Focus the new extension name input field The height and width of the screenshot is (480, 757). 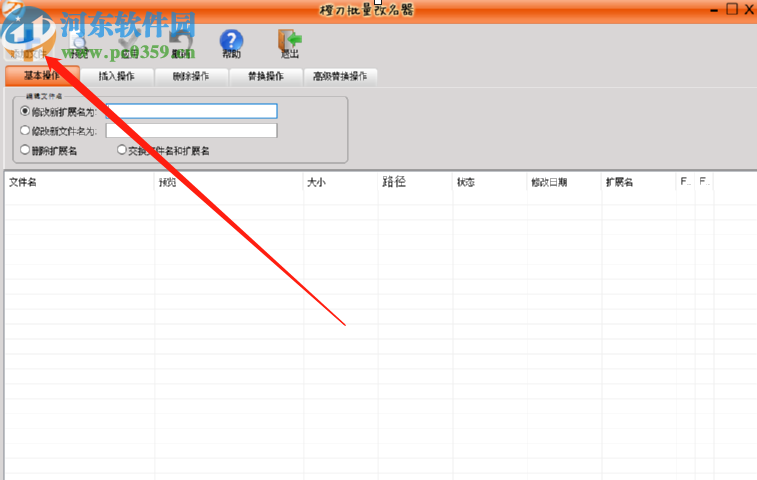pos(192,111)
